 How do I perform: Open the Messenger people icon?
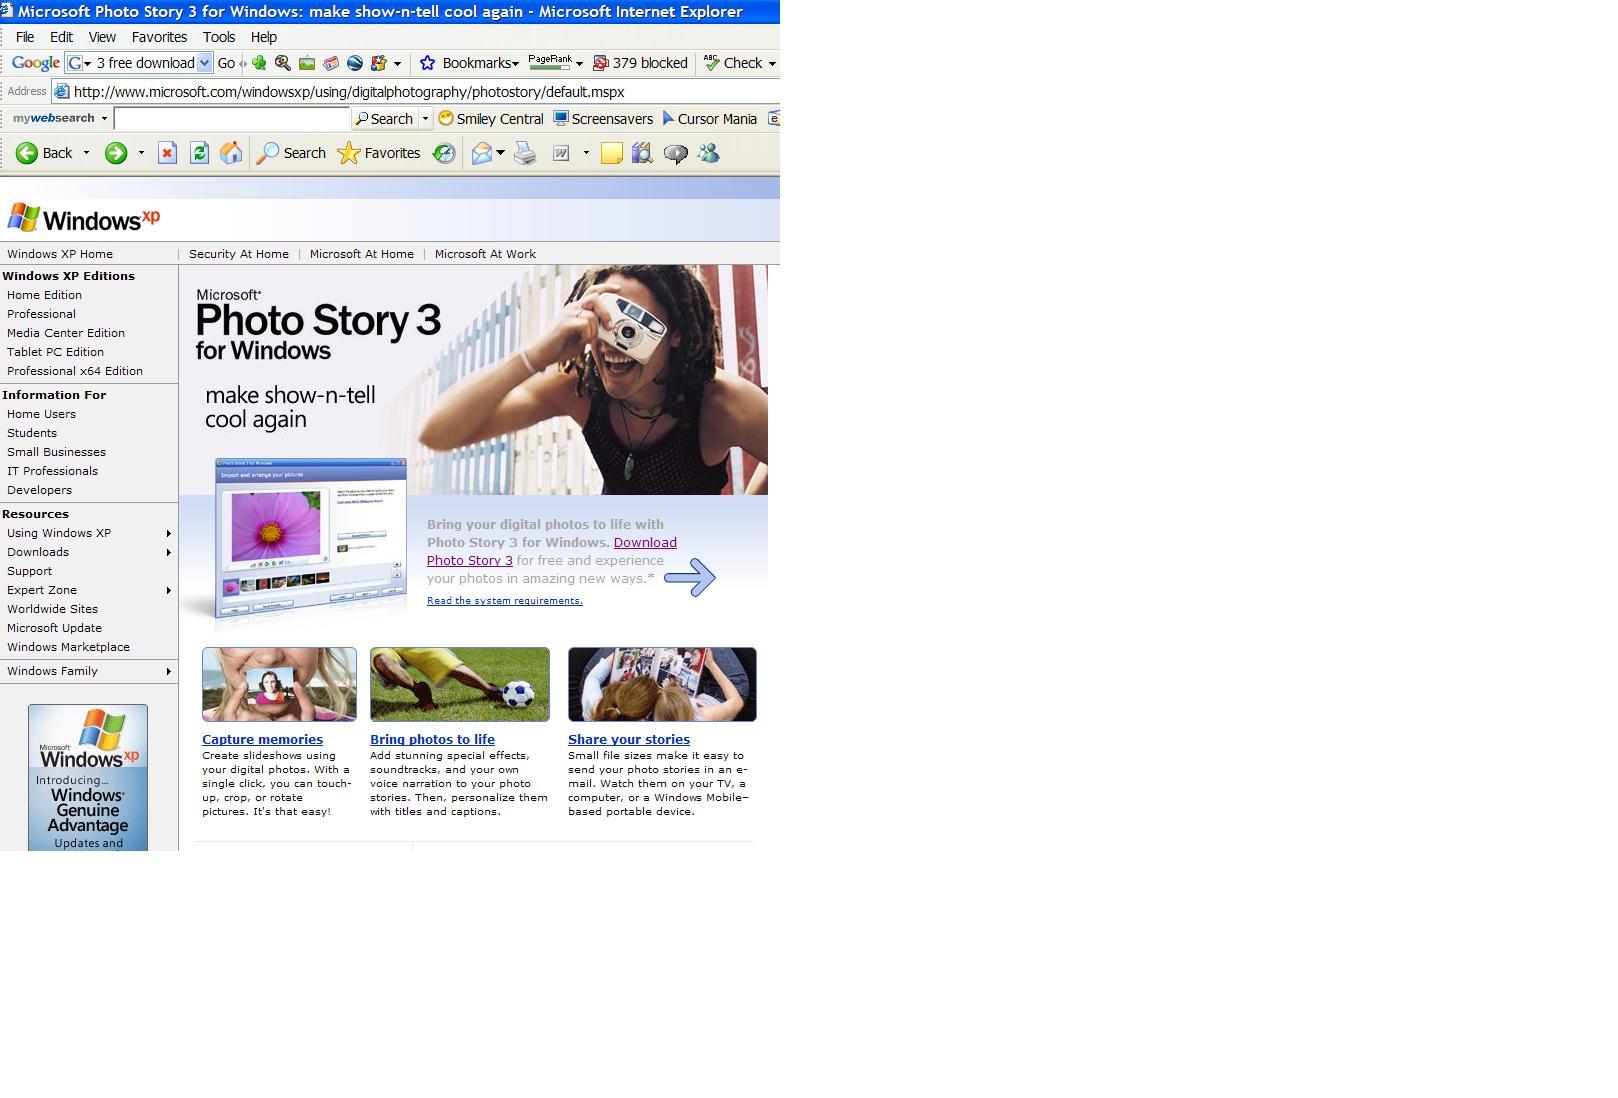(708, 153)
